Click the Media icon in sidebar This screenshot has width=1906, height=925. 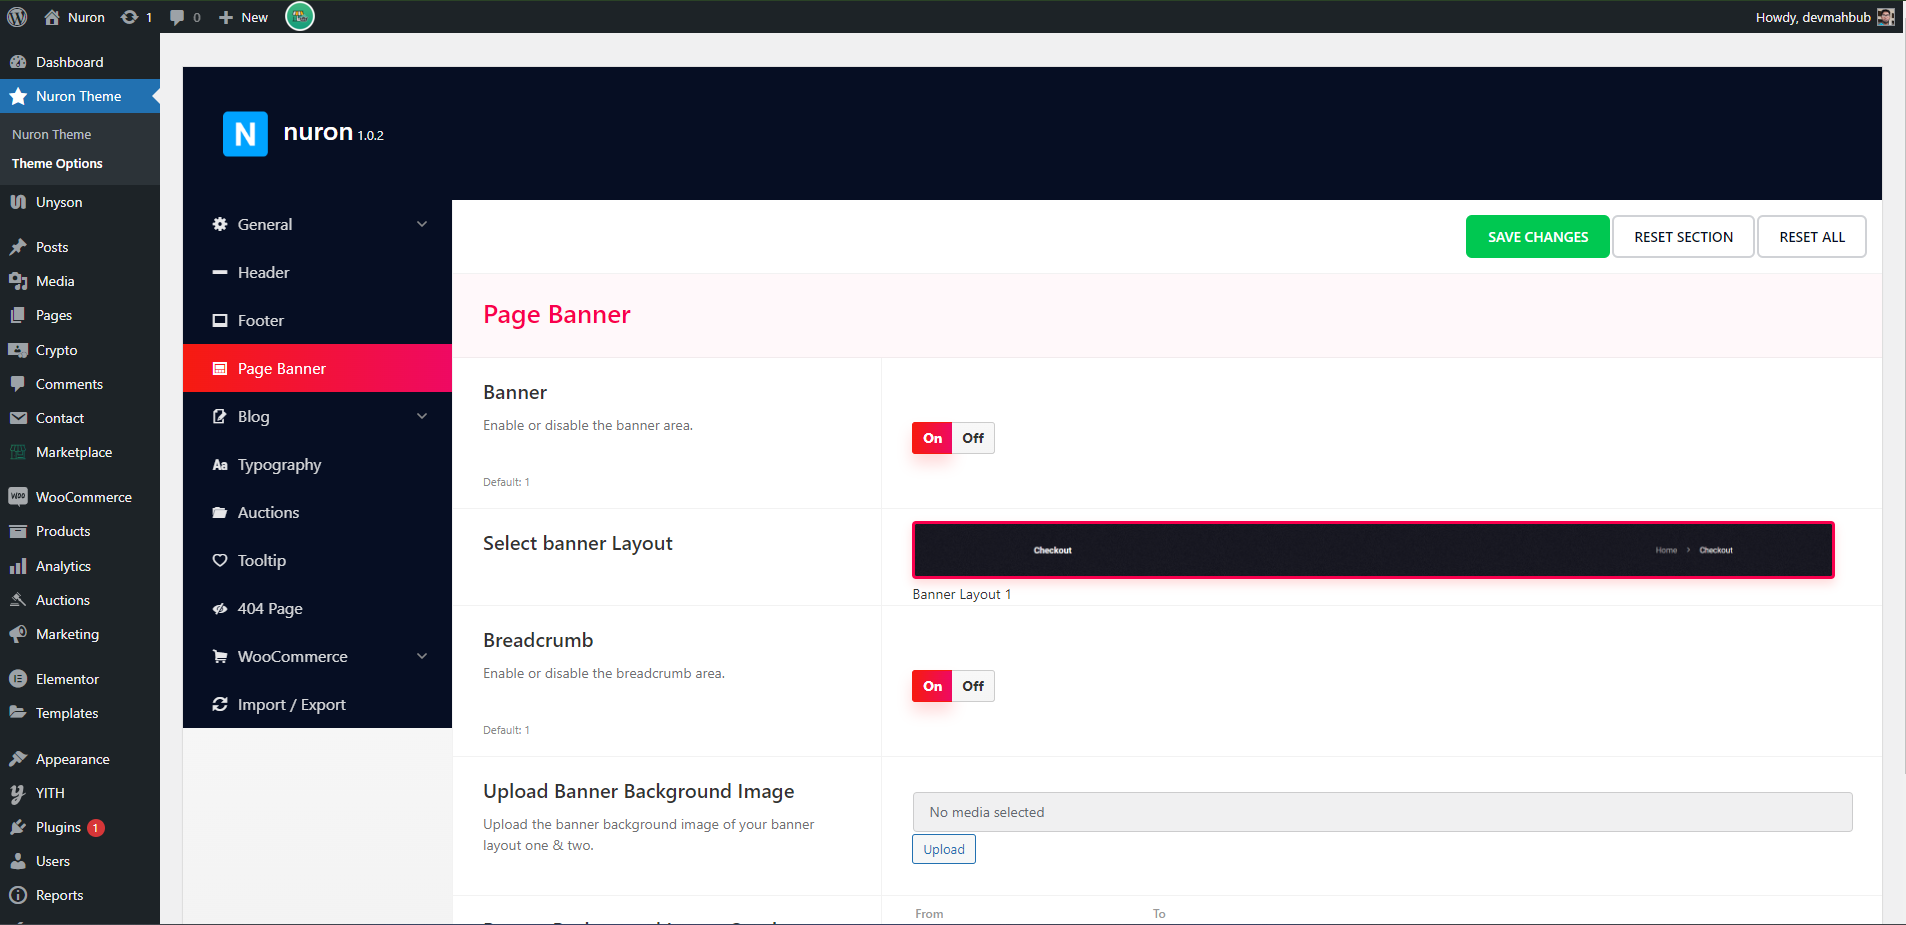[18, 281]
